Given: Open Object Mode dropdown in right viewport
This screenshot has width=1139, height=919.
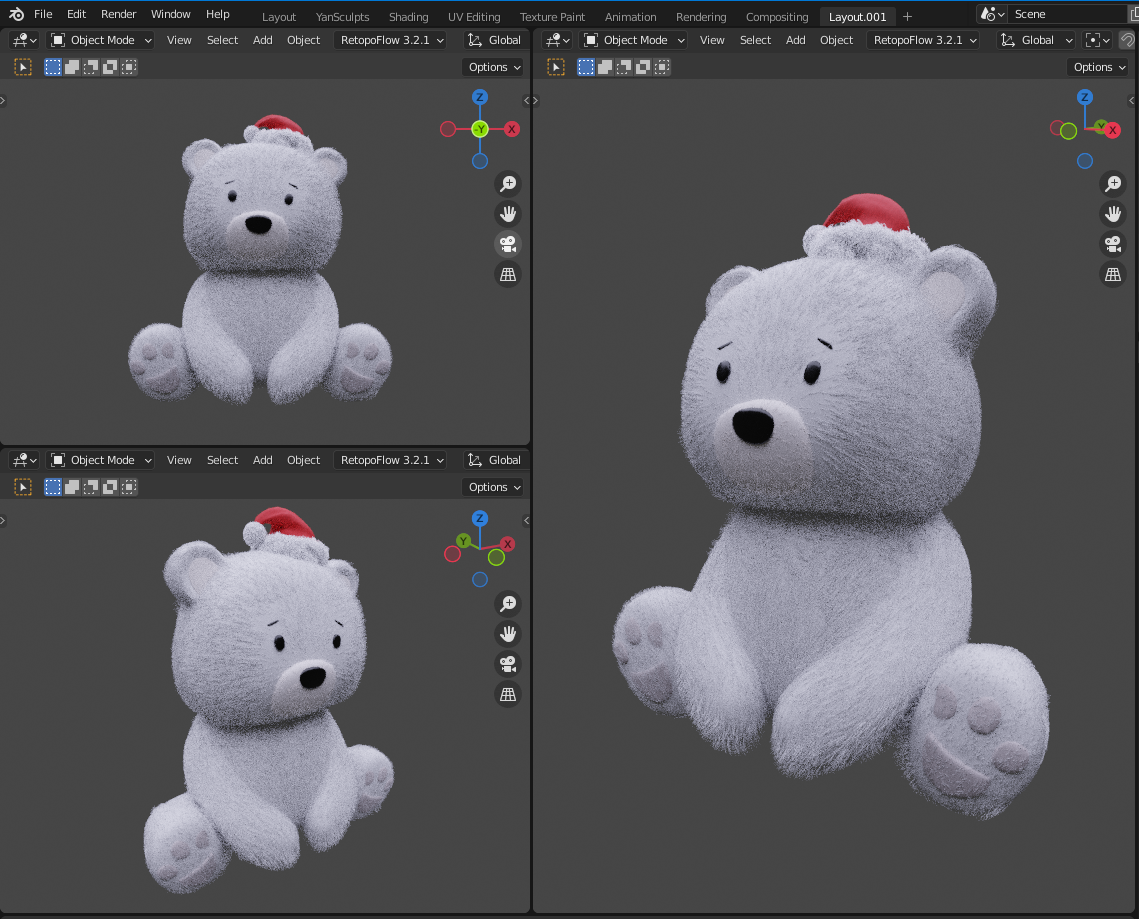Looking at the screenshot, I should (634, 40).
